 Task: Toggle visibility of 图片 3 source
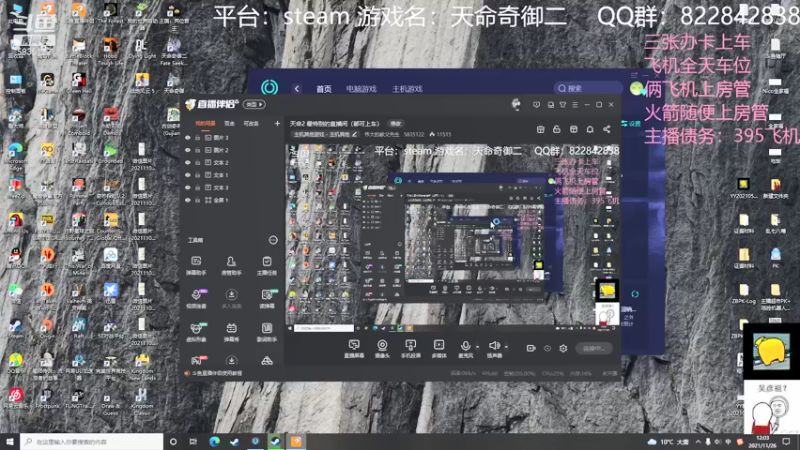(188, 138)
